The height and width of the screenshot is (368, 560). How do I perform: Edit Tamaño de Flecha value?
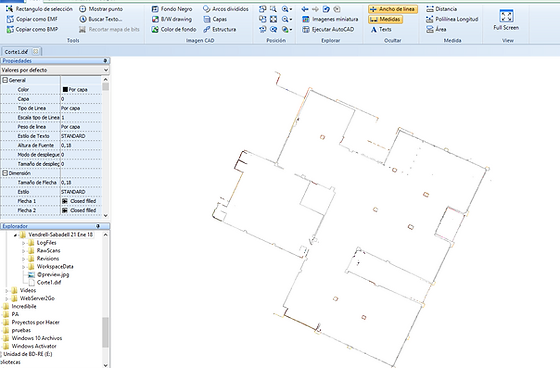coord(81,183)
